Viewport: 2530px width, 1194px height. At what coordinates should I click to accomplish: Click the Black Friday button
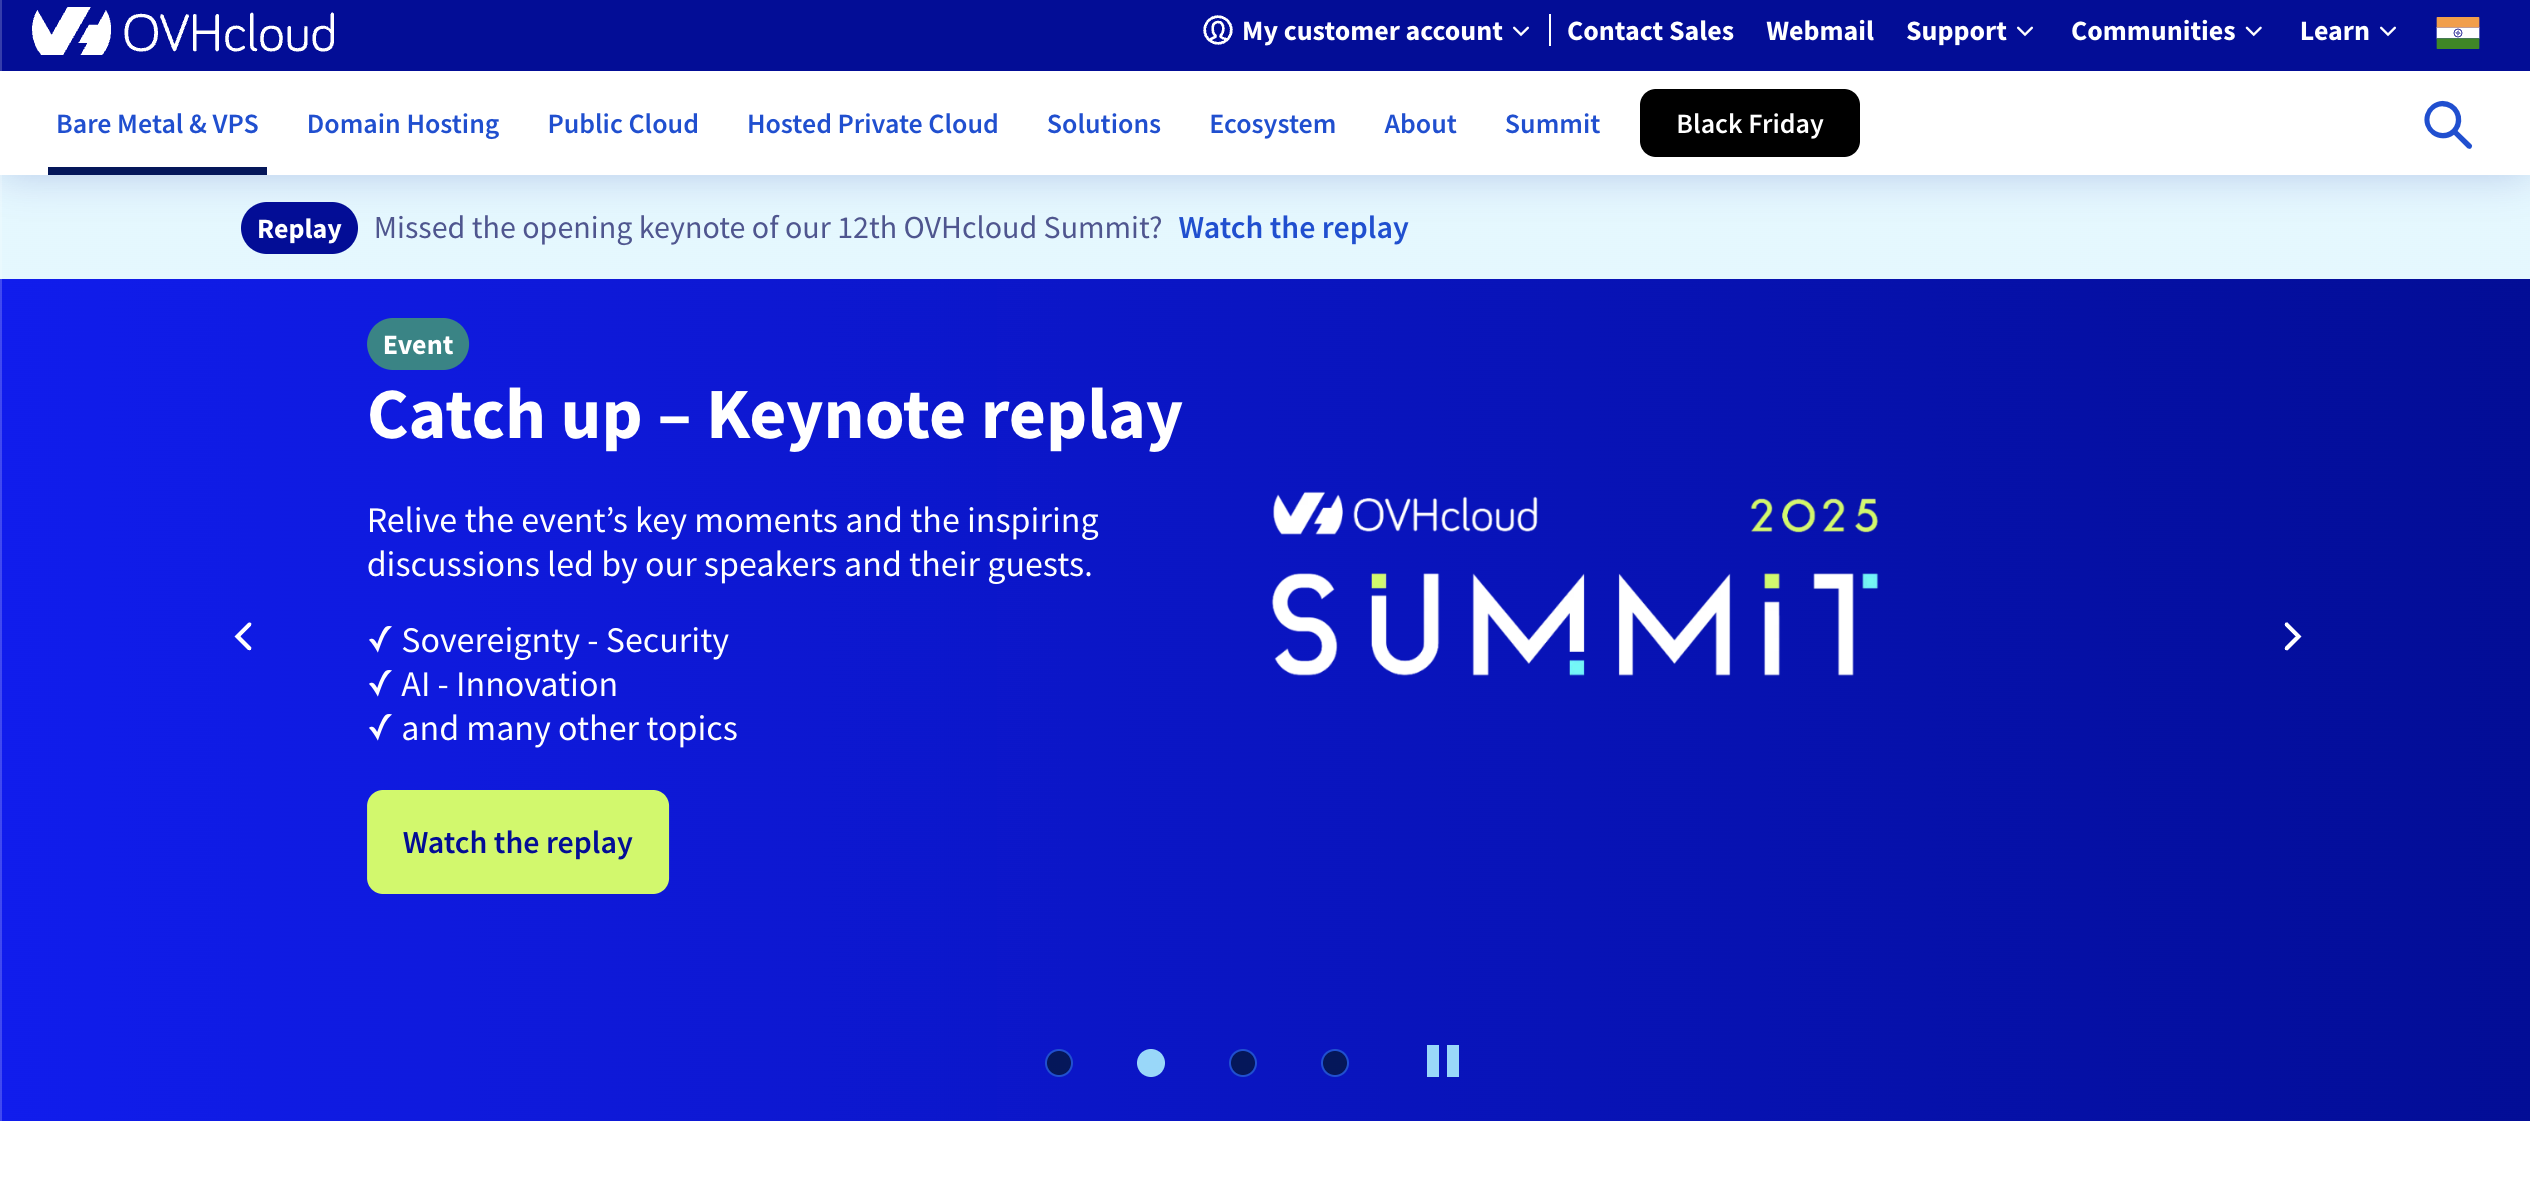tap(1749, 124)
